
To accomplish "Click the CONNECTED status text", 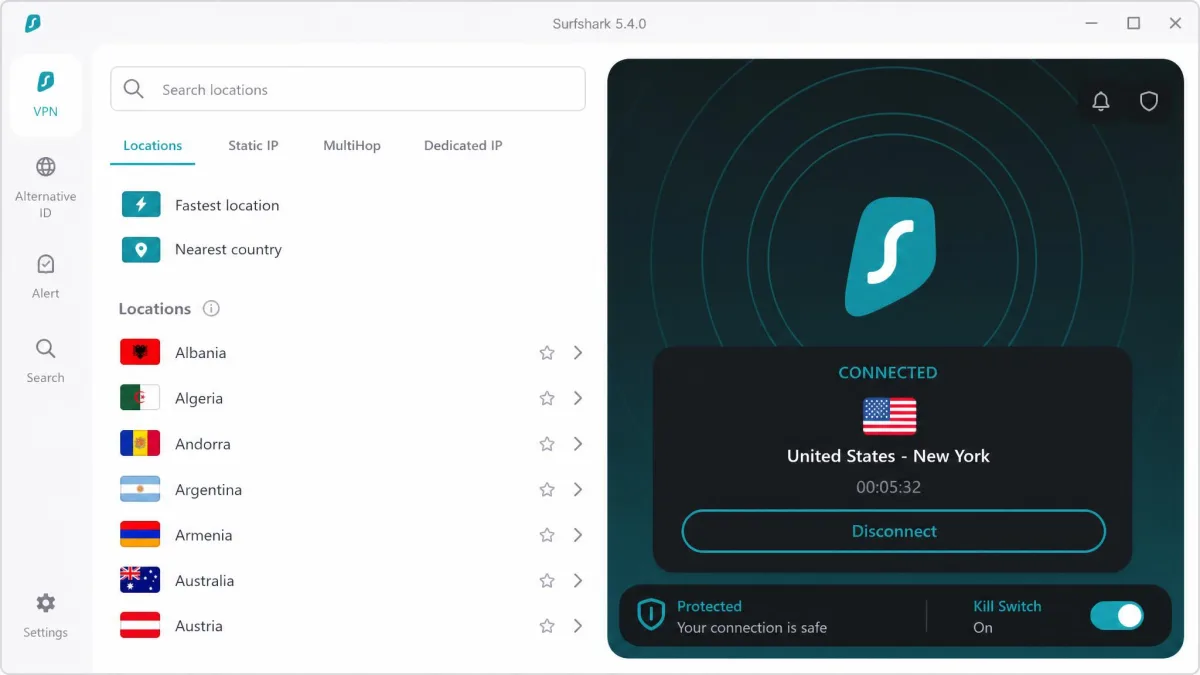I will [x=888, y=373].
